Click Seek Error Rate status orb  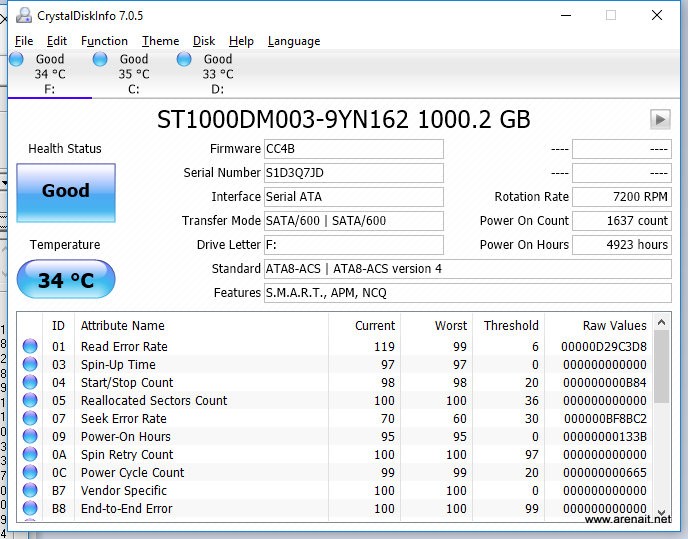(x=30, y=419)
